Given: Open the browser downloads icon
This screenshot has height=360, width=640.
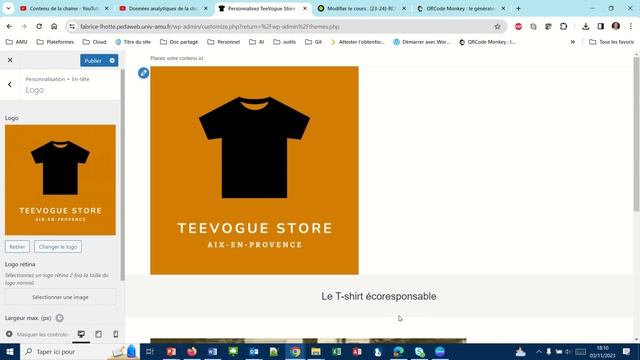Looking at the screenshot, I should (x=586, y=27).
